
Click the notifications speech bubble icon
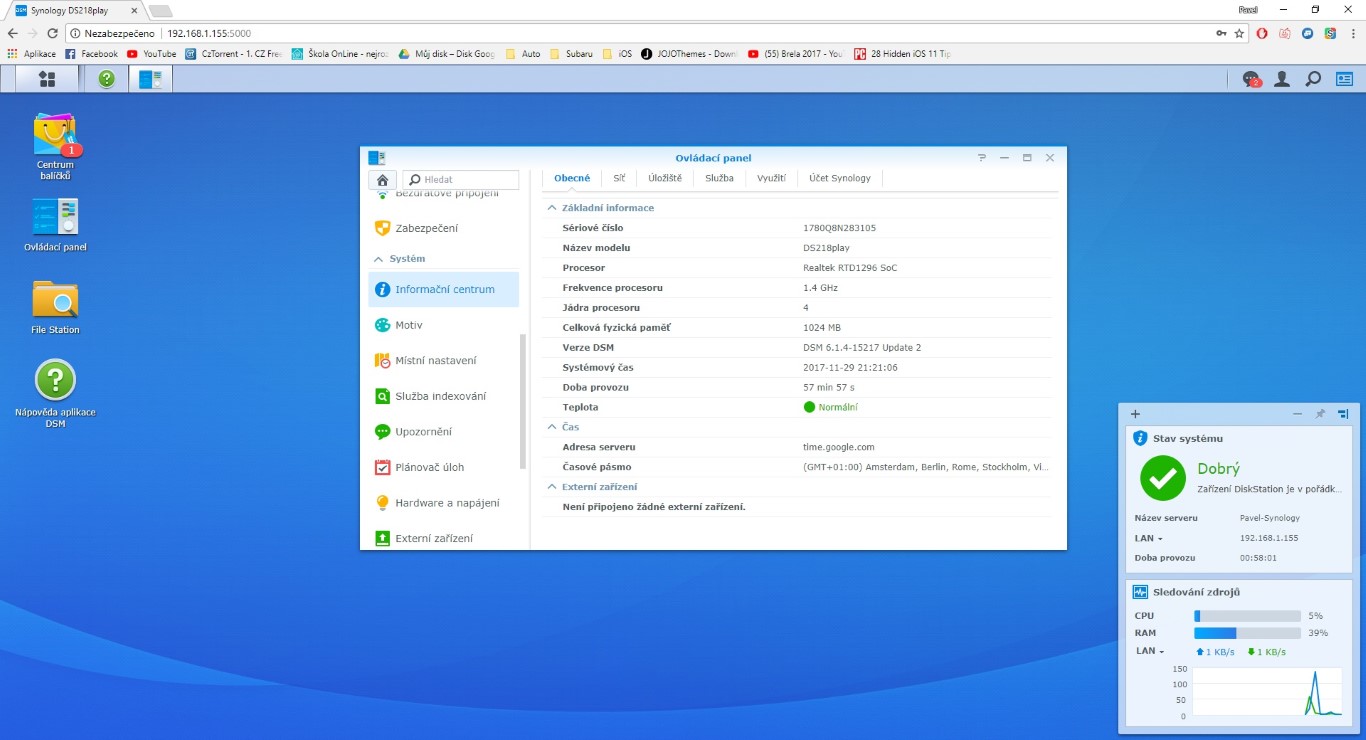click(x=1250, y=79)
